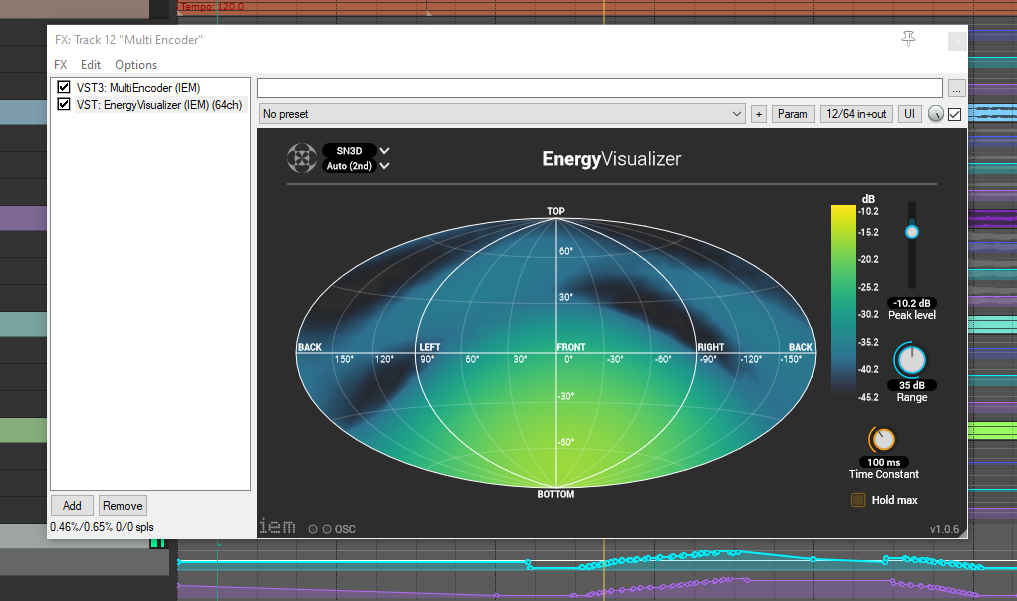Open the Options menu
The width and height of the screenshot is (1017, 601).
136,65
